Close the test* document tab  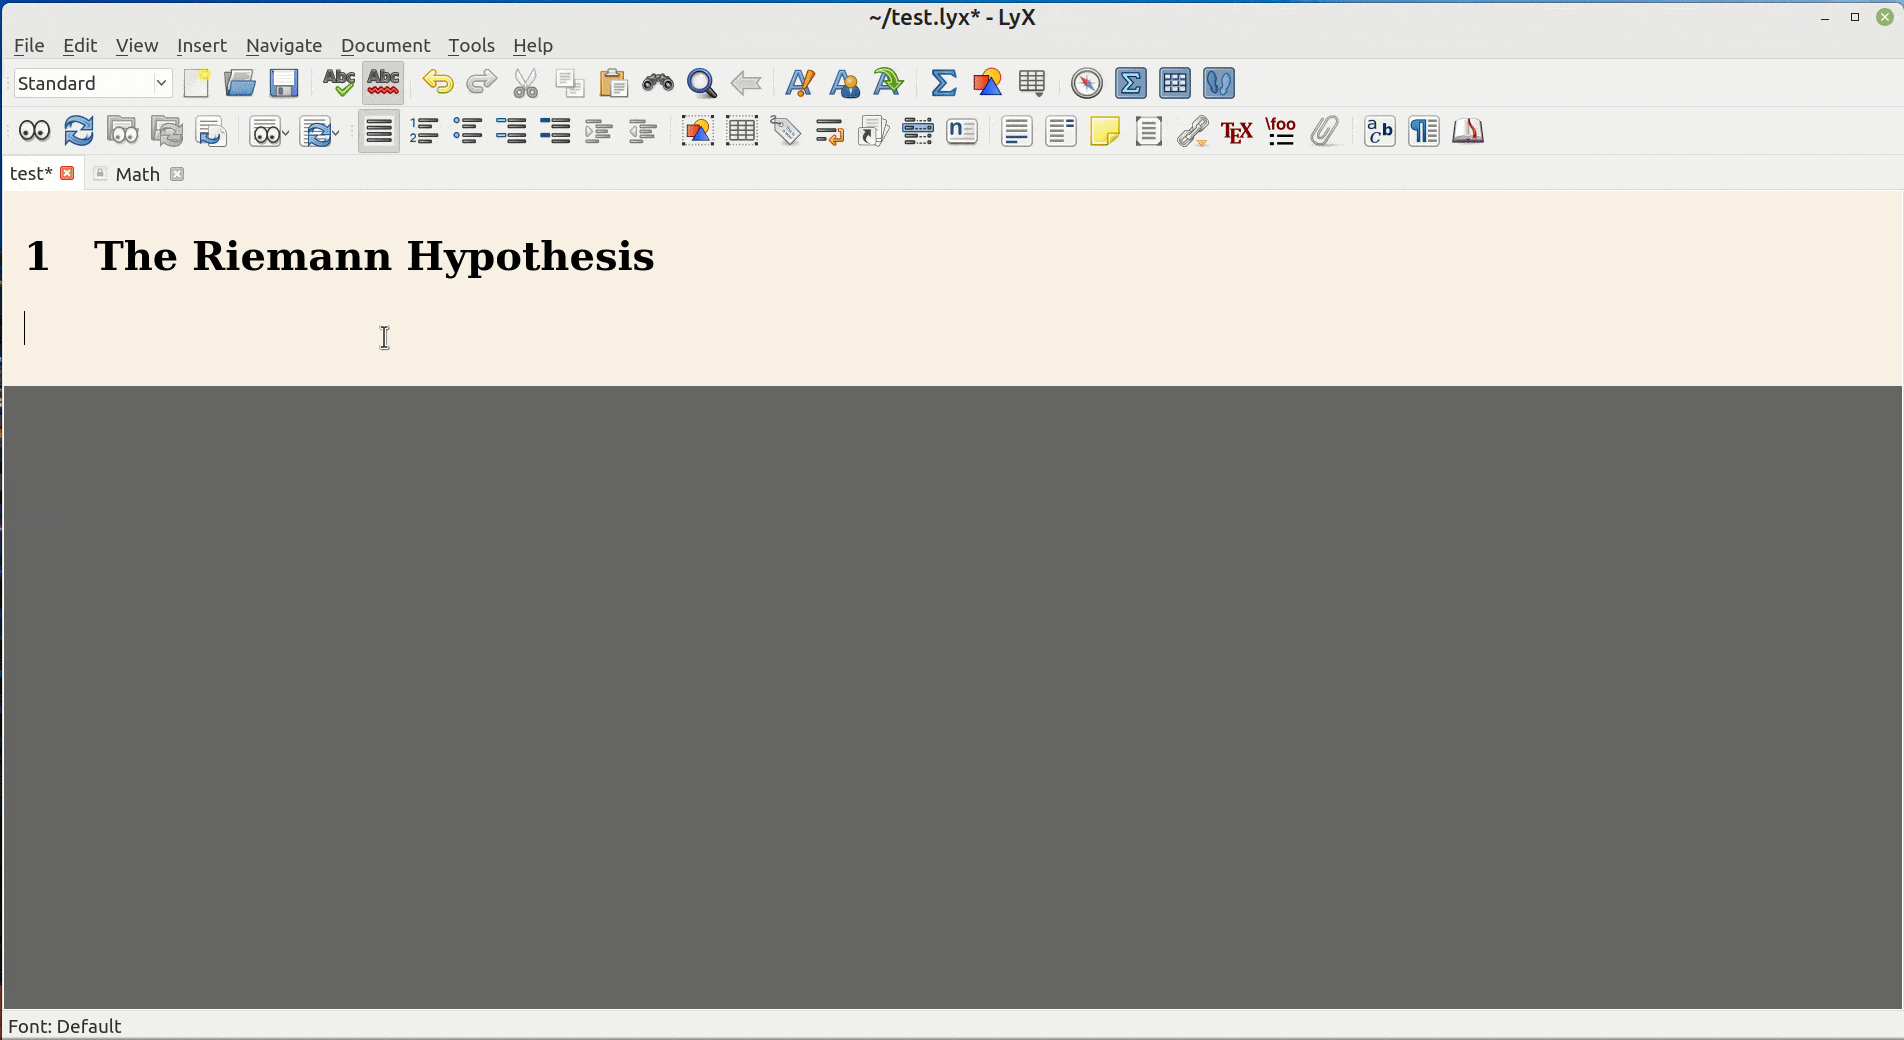pos(66,174)
